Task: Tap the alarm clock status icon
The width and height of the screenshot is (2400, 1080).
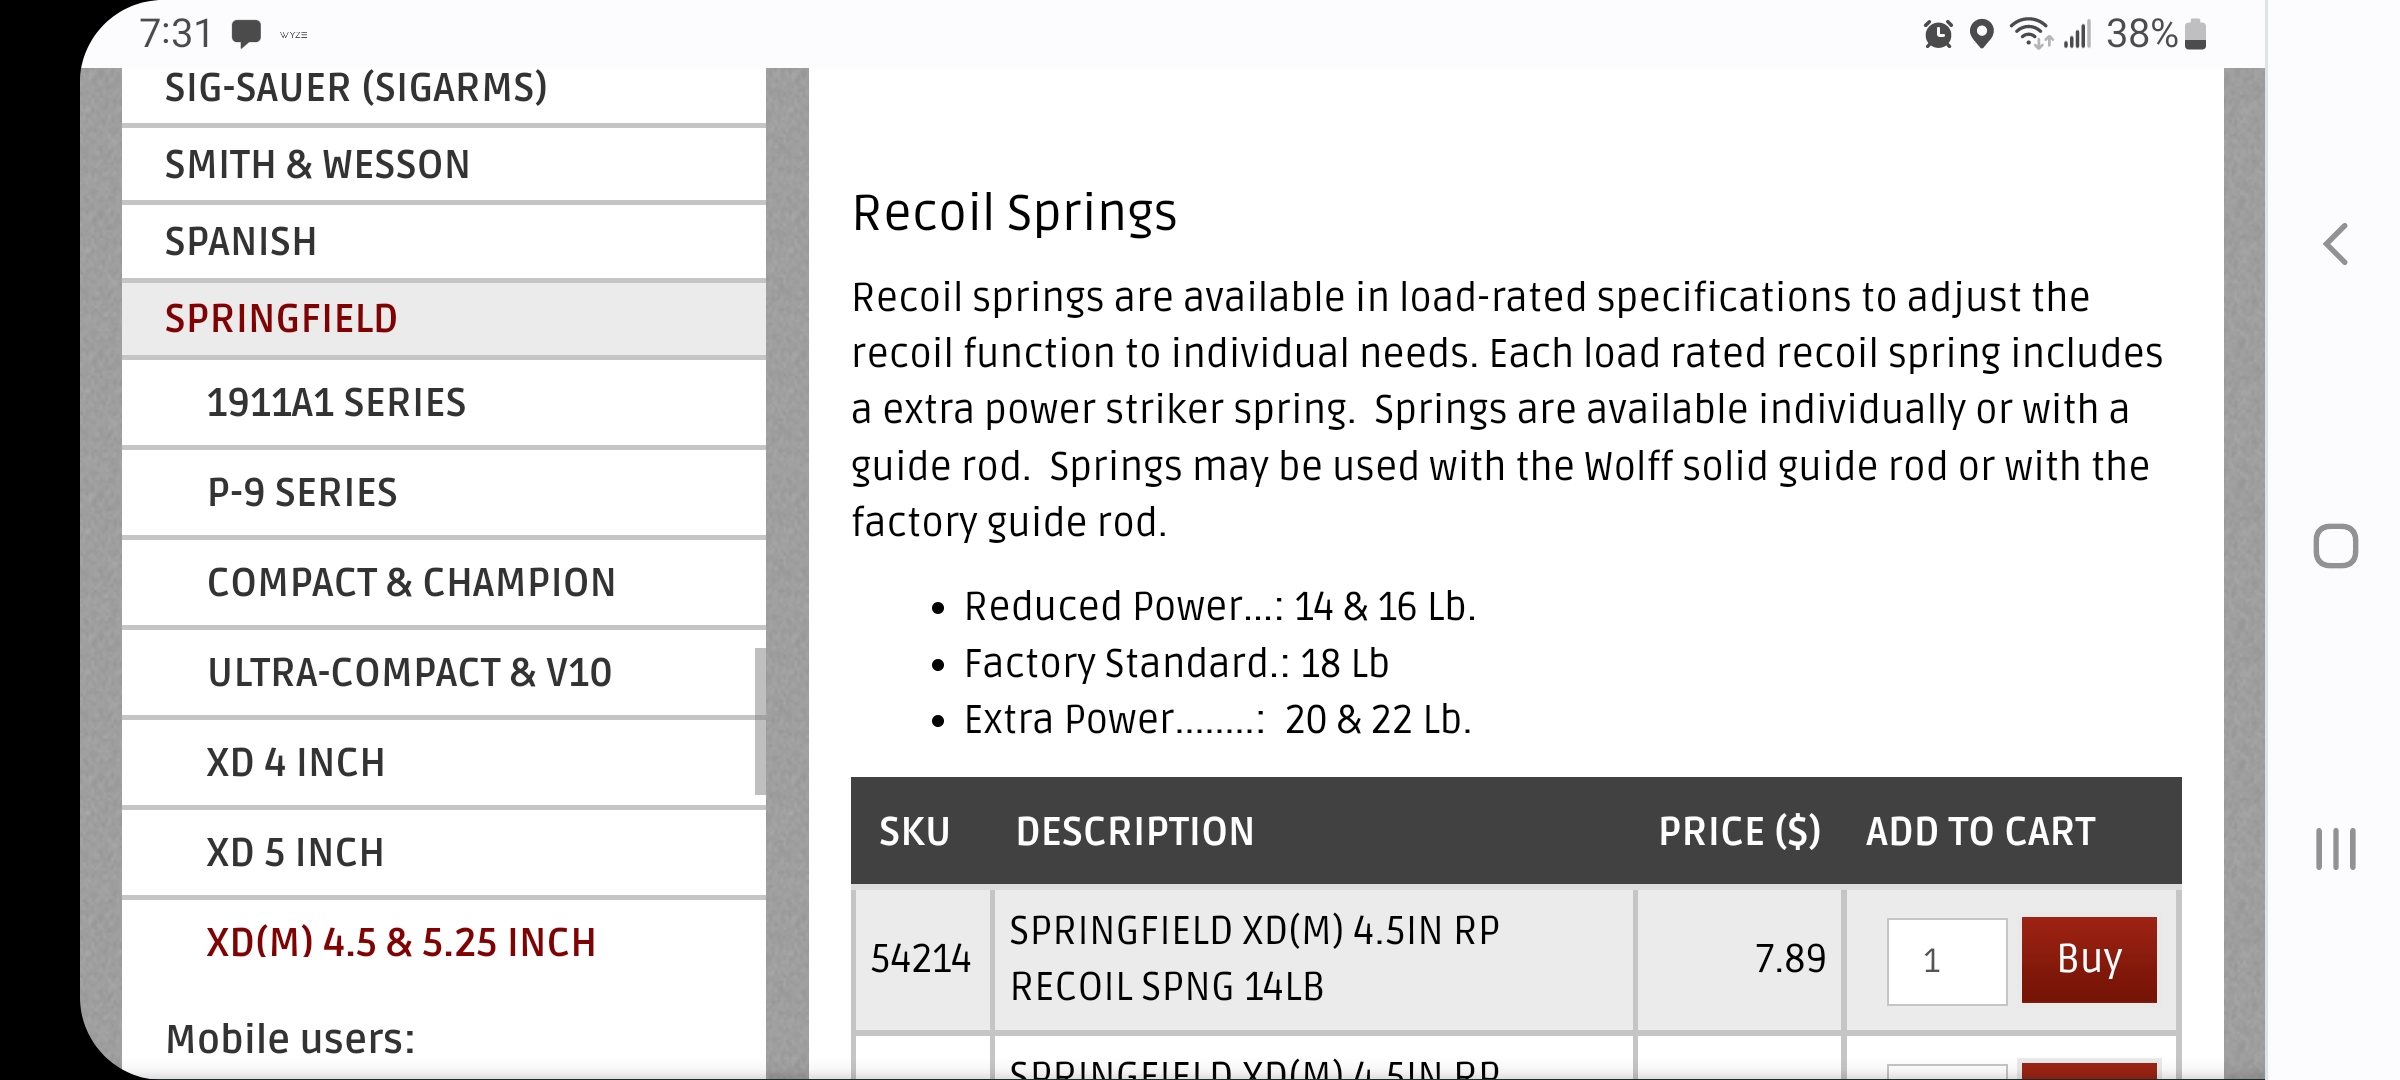Action: 1938,34
